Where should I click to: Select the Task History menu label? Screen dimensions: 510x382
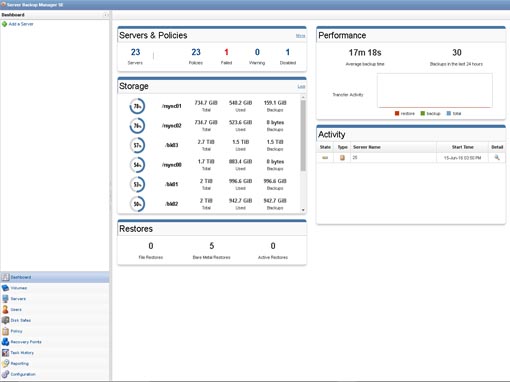[x=22, y=353]
